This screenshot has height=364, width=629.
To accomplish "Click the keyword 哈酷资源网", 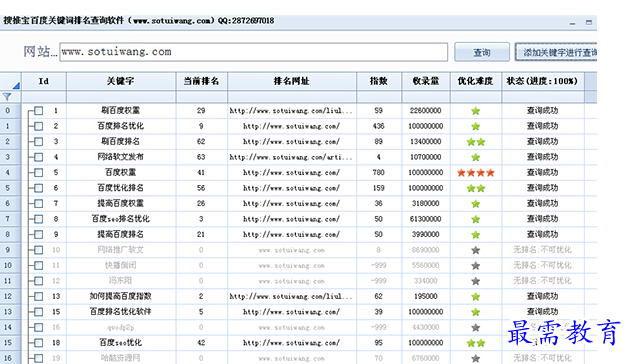I will [120, 358].
